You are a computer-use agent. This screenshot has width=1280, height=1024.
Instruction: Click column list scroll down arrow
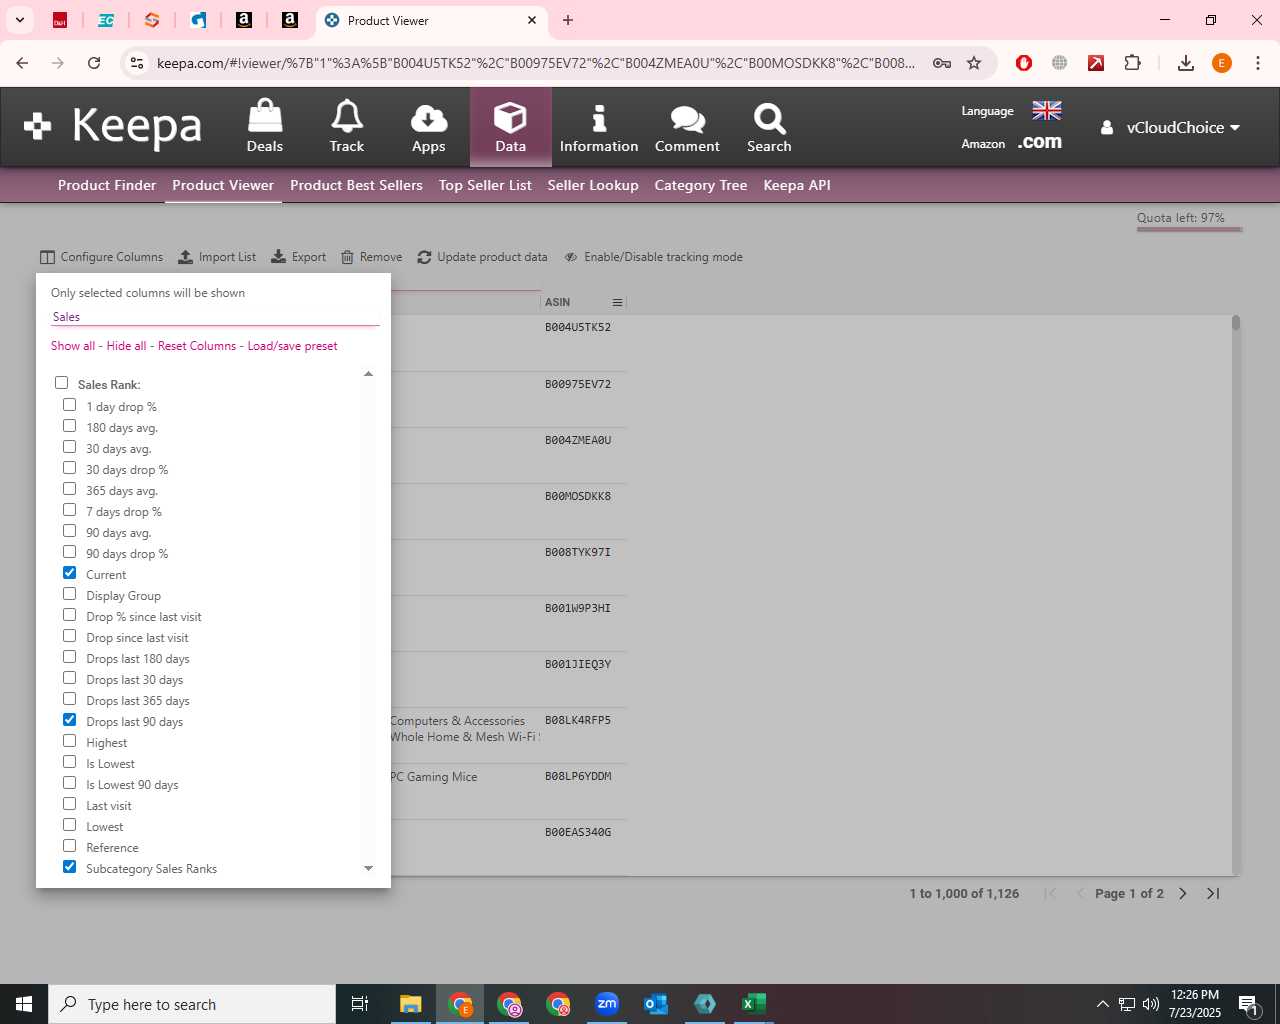[368, 868]
